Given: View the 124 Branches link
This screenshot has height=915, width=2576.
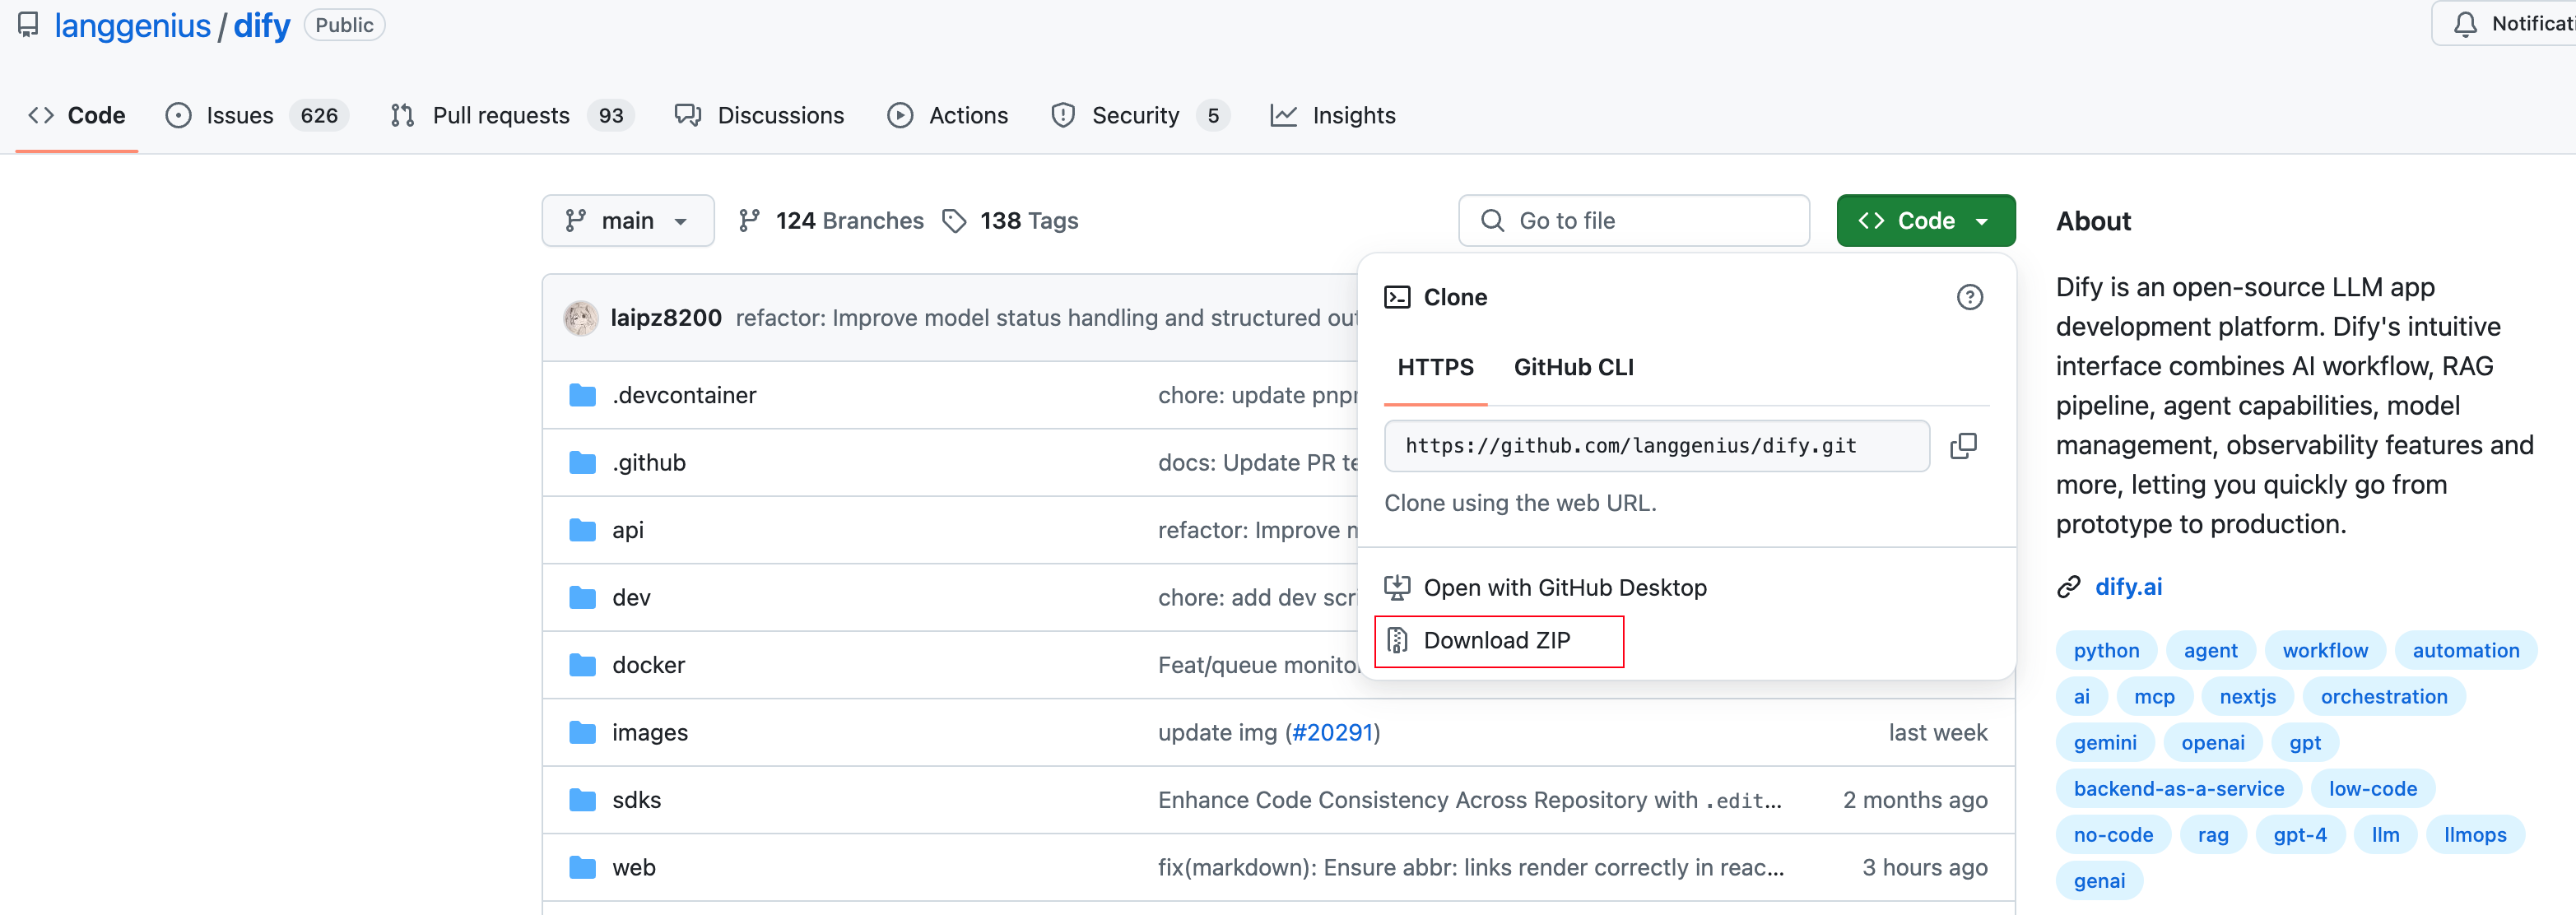Looking at the screenshot, I should coord(831,221).
